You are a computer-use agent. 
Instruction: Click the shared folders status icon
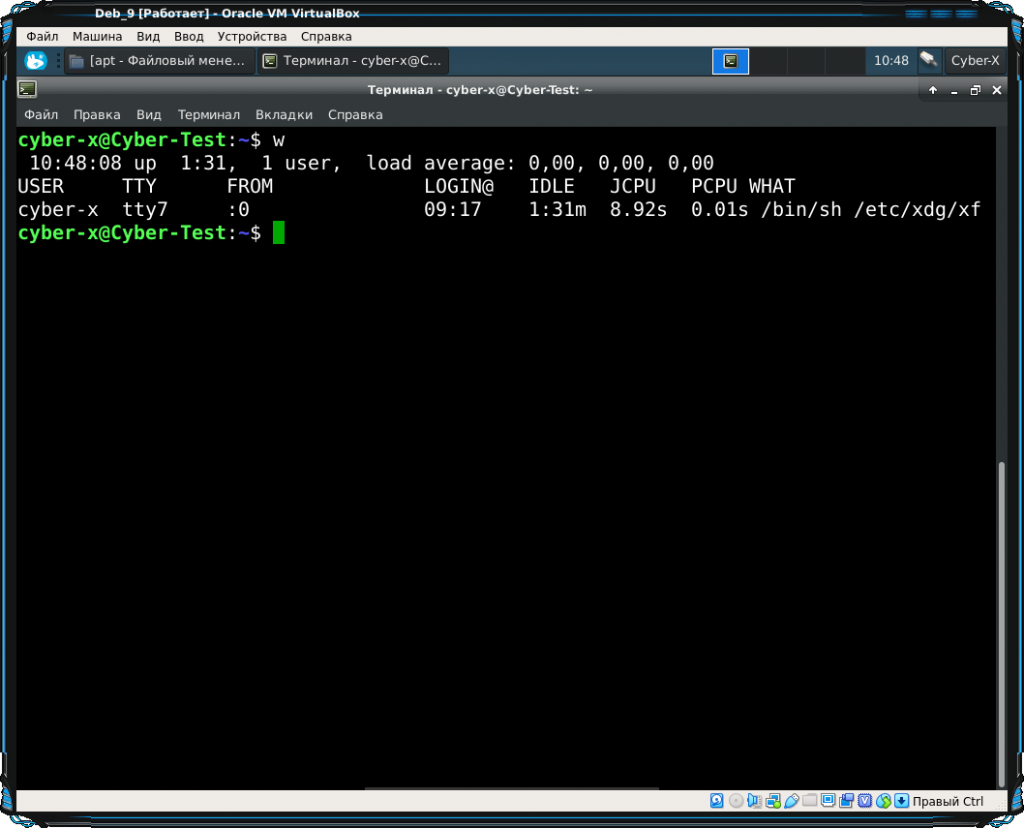point(809,801)
